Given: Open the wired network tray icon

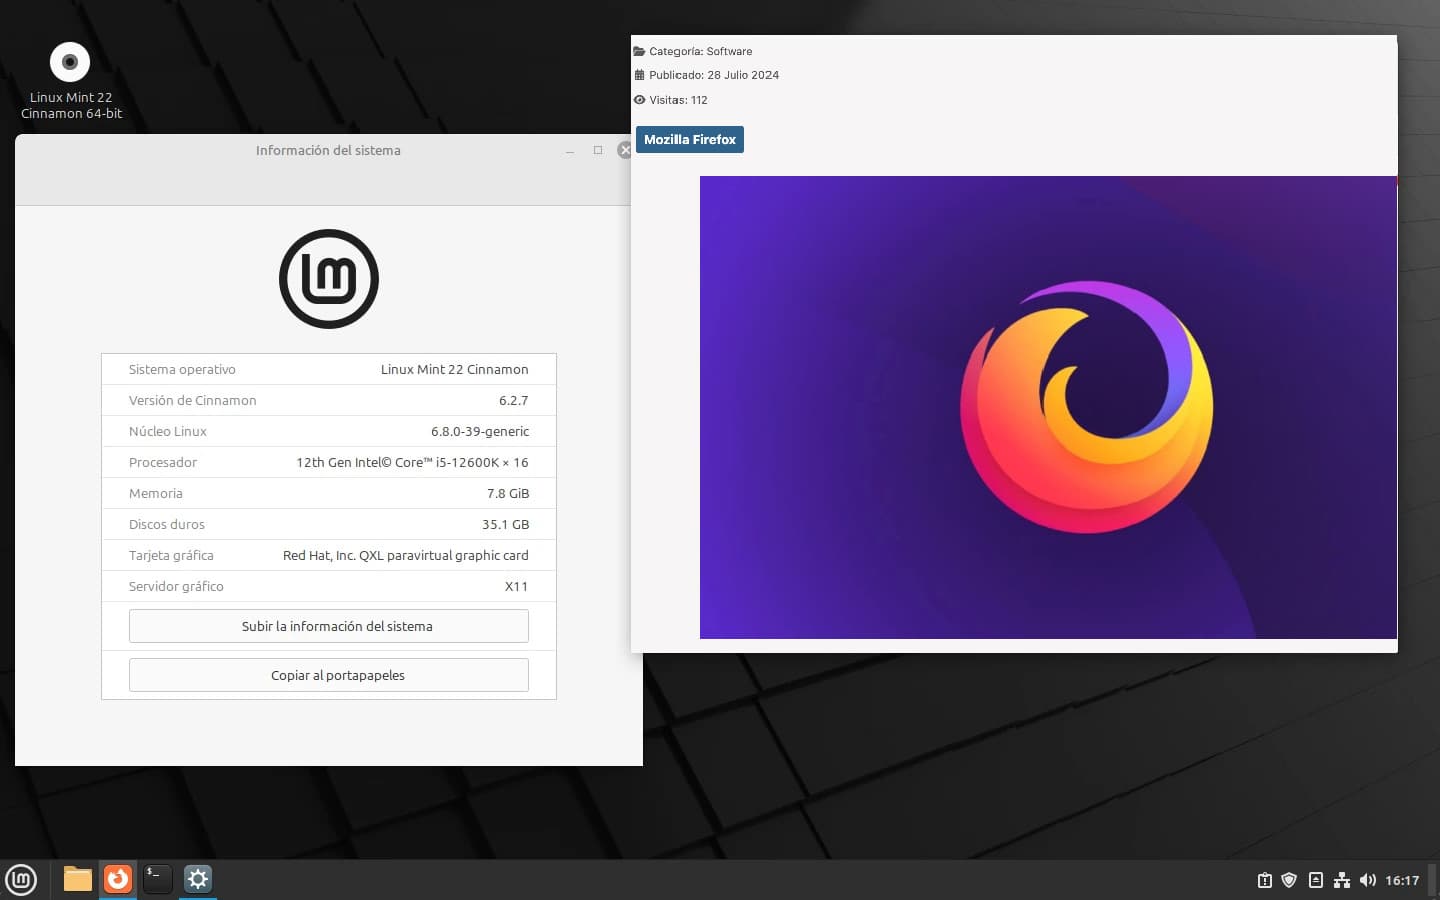Looking at the screenshot, I should pyautogui.click(x=1342, y=880).
